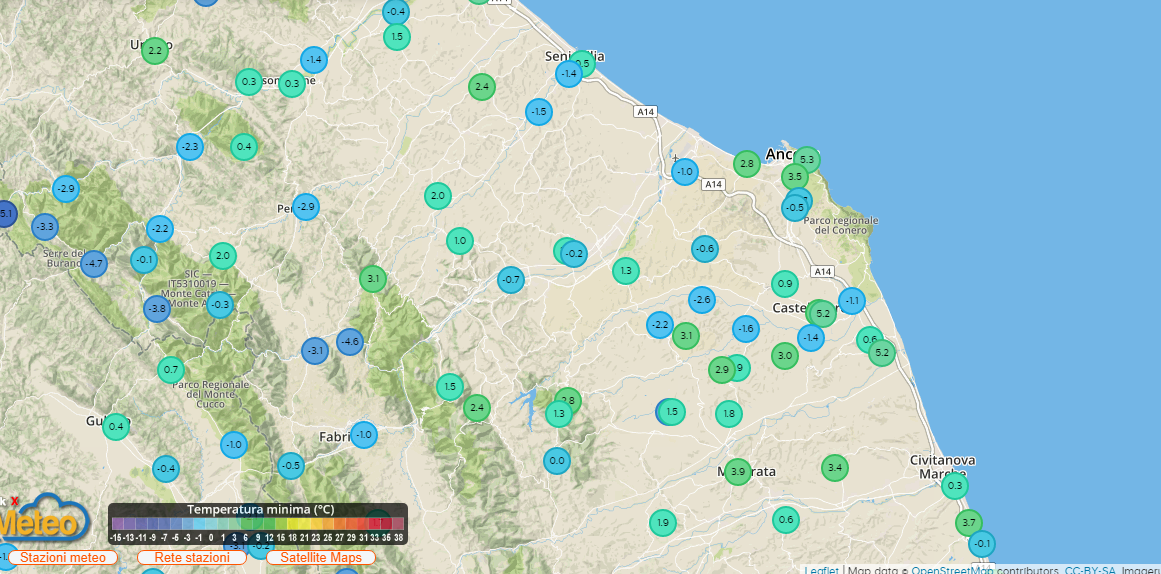Open the -3.8 station marker

pos(156,310)
